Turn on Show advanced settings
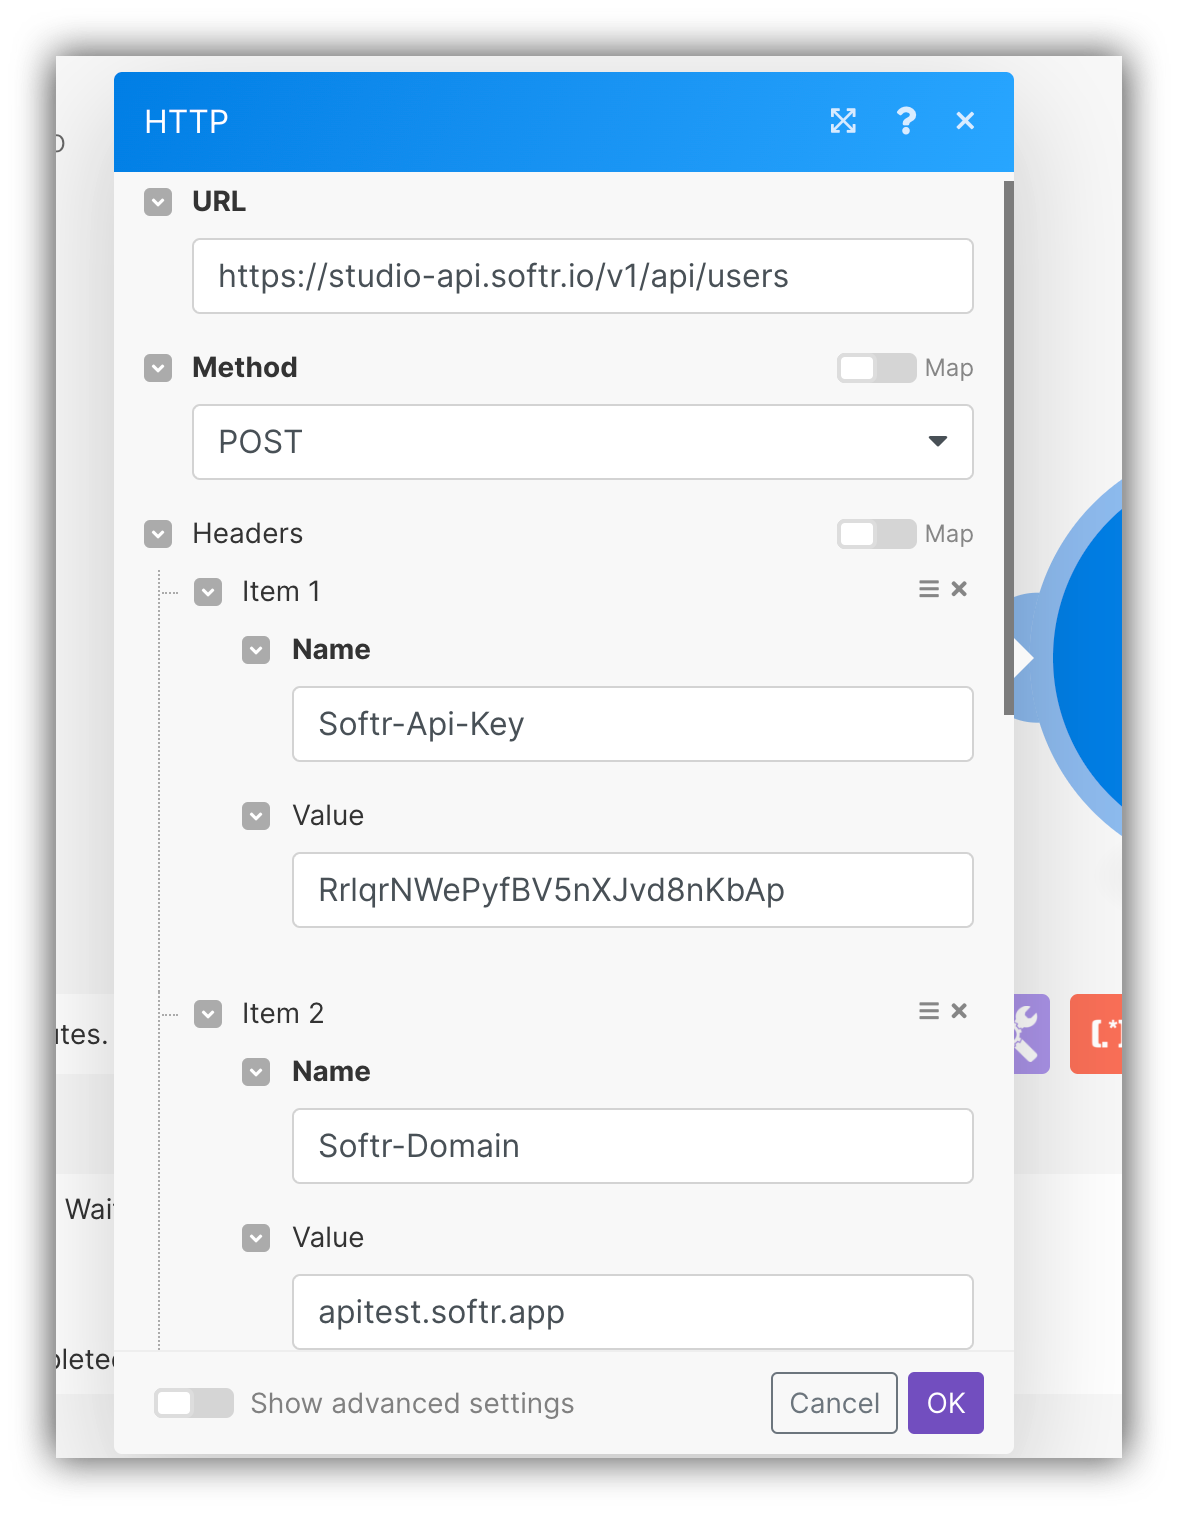This screenshot has height=1514, width=1178. [193, 1403]
